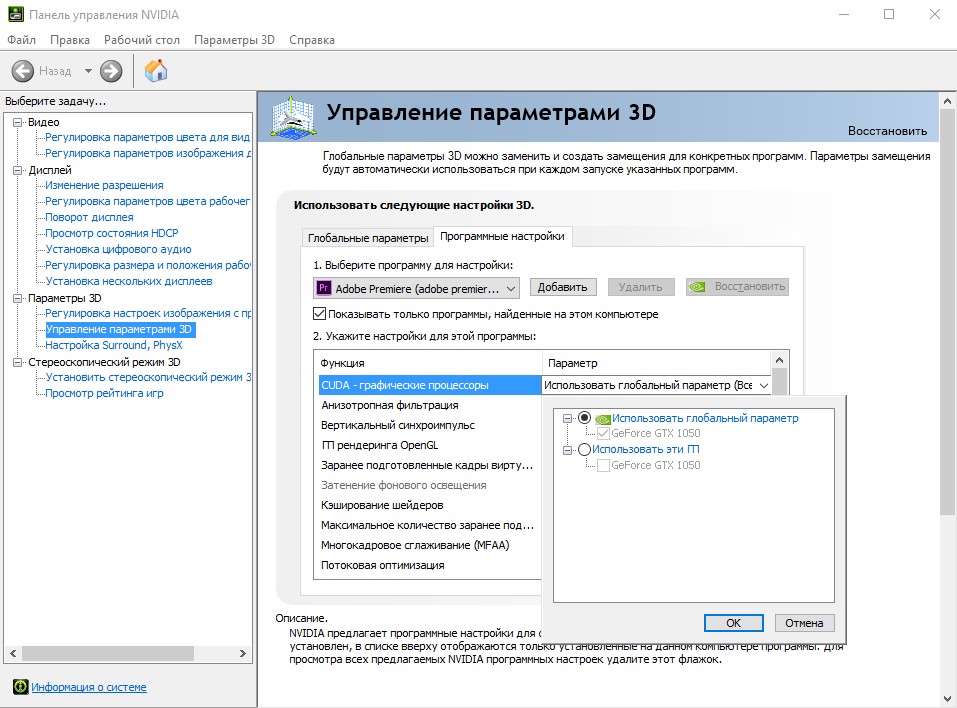Open the program selection dropdown

[x=416, y=288]
